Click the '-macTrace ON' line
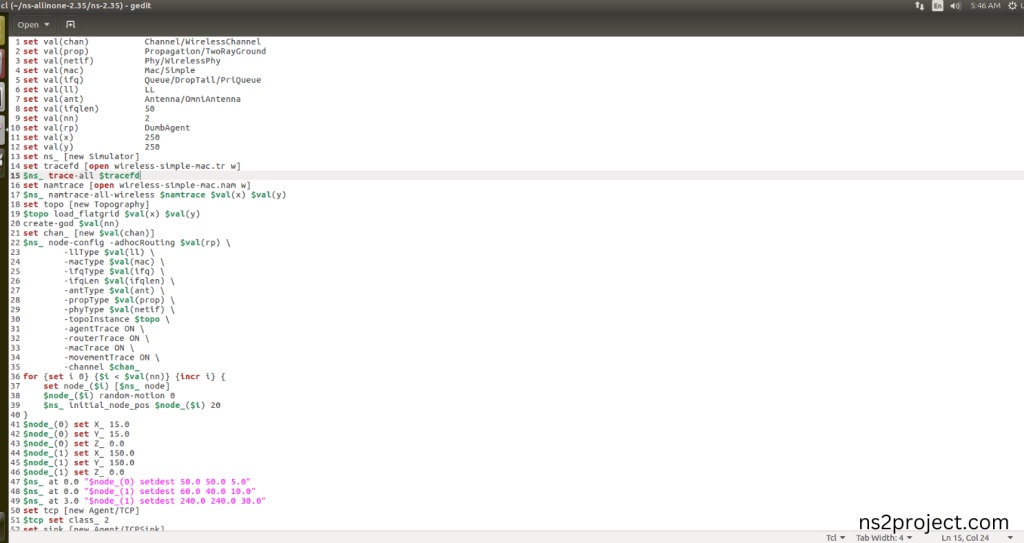 coord(99,348)
